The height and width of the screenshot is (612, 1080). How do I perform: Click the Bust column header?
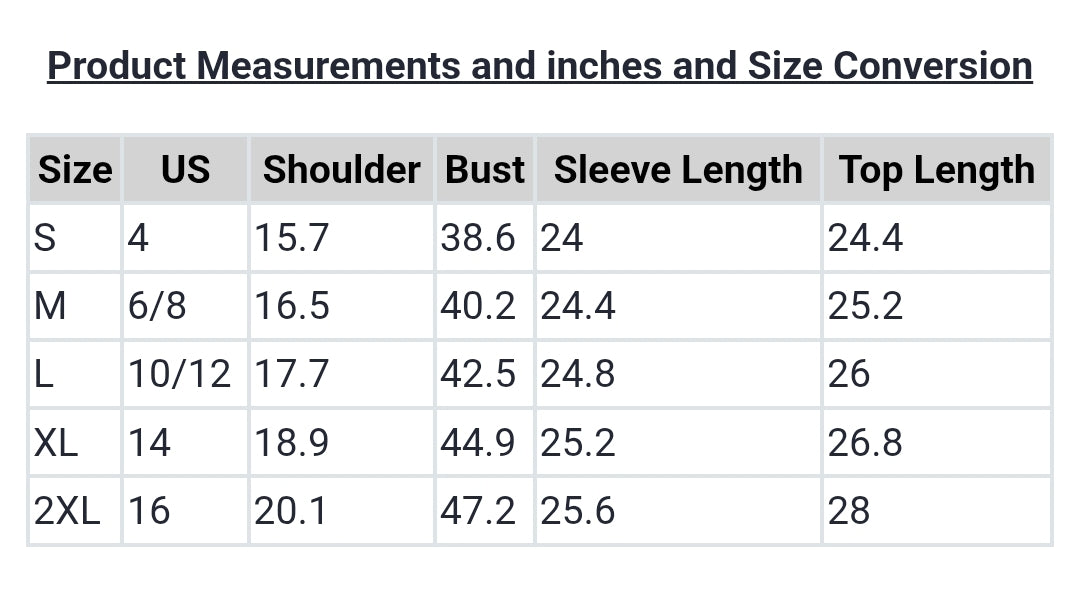485,170
